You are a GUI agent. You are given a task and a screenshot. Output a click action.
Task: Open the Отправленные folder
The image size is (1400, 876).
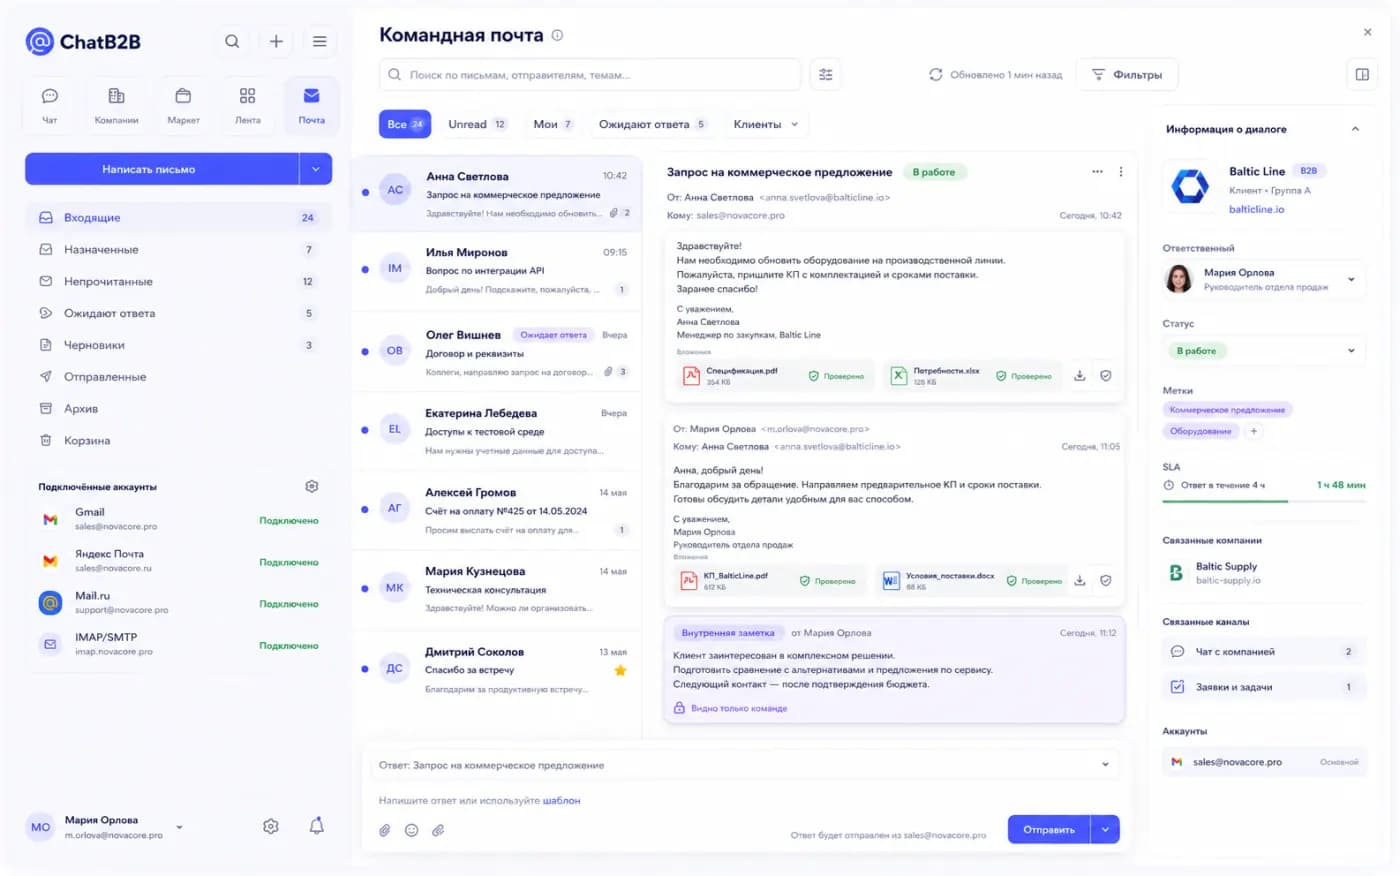[x=177, y=377]
